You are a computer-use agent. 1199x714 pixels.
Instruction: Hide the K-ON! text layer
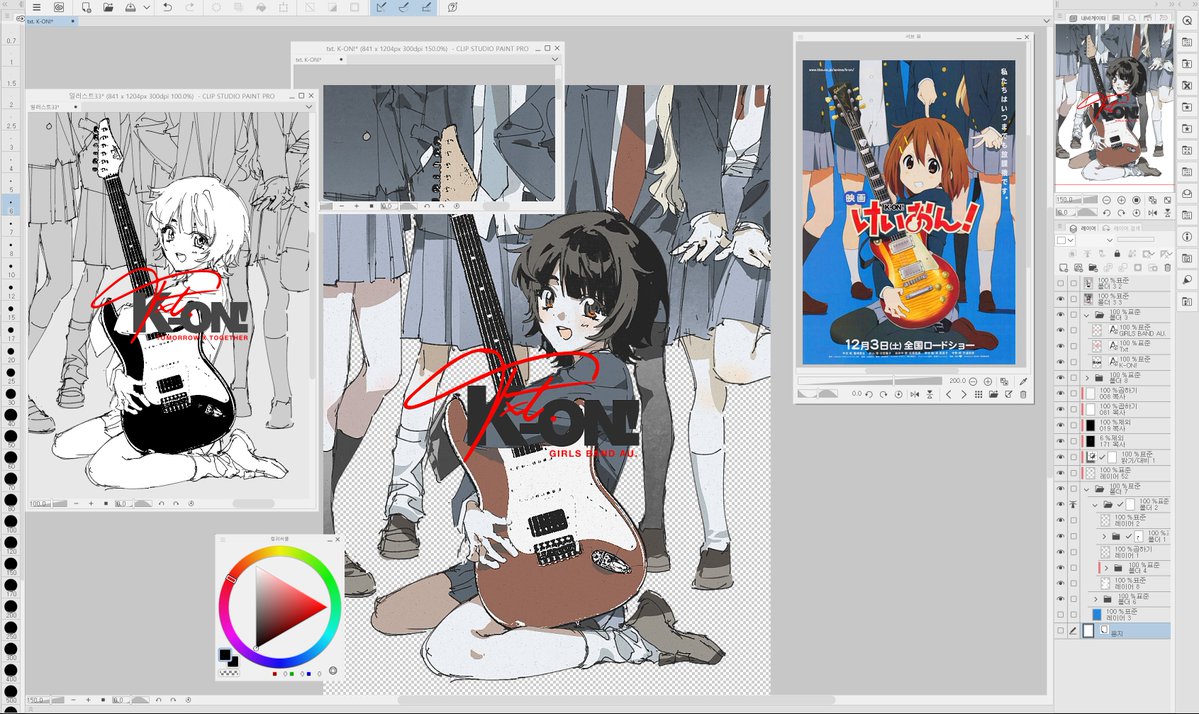click(x=1060, y=361)
